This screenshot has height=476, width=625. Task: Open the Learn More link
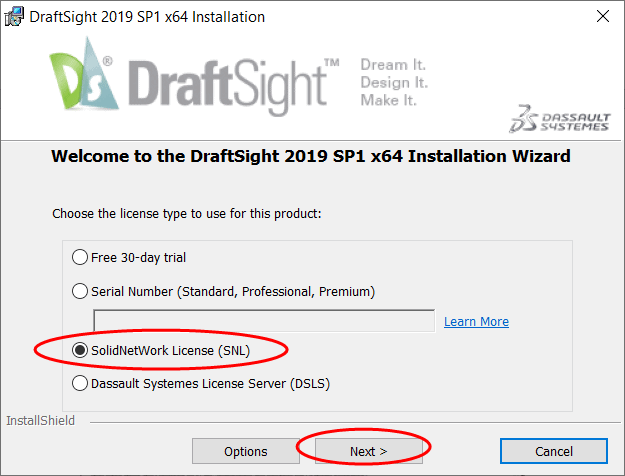click(x=476, y=321)
